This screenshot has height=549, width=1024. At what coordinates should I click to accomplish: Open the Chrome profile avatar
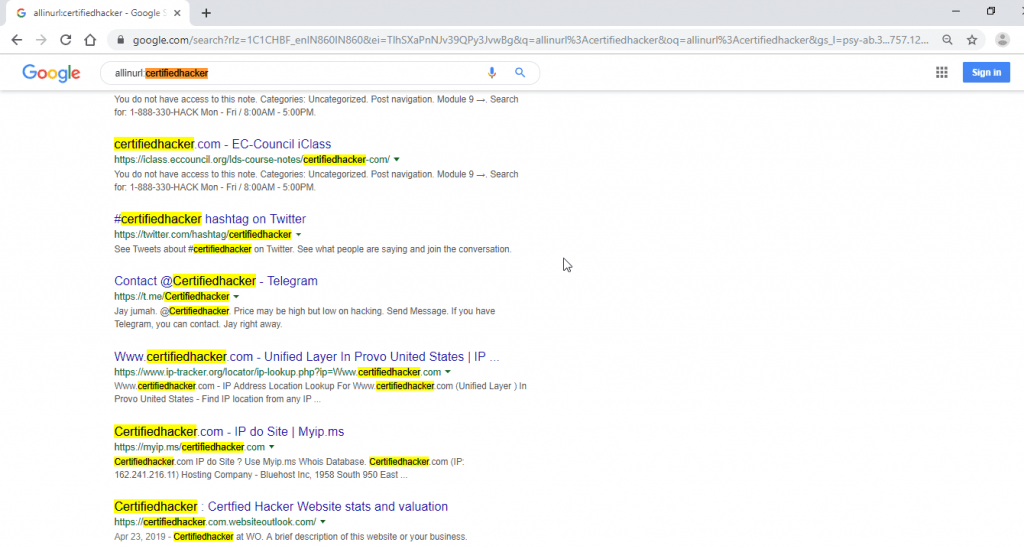coord(1002,40)
